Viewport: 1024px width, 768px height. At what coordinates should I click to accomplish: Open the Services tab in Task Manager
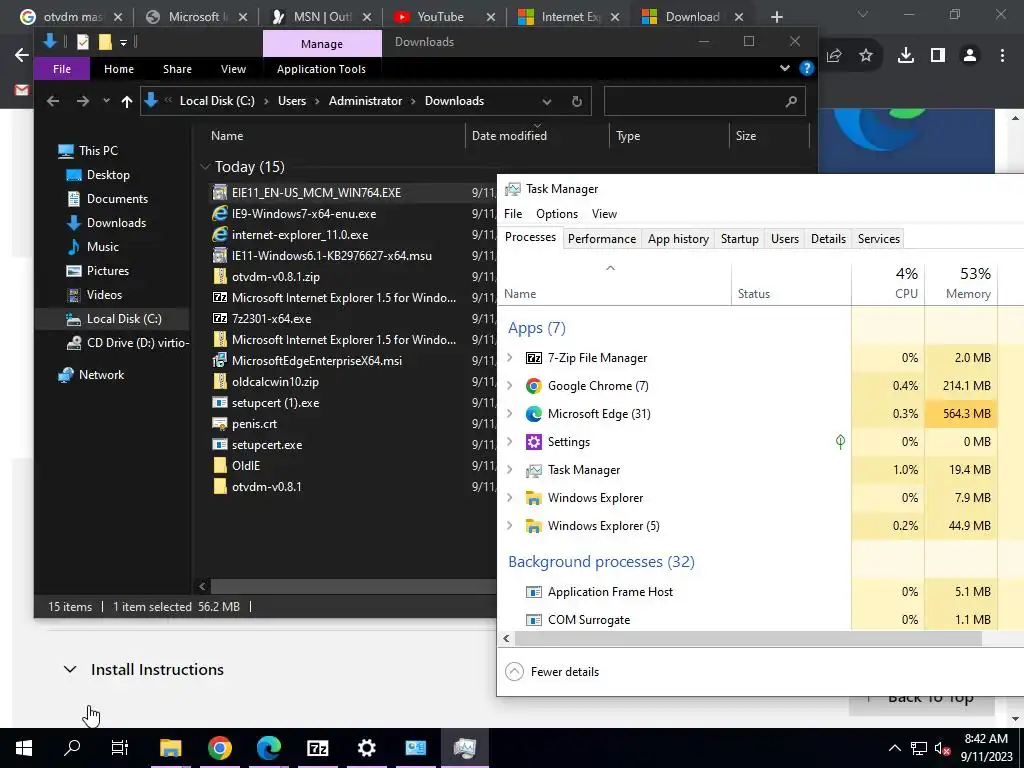pos(878,238)
